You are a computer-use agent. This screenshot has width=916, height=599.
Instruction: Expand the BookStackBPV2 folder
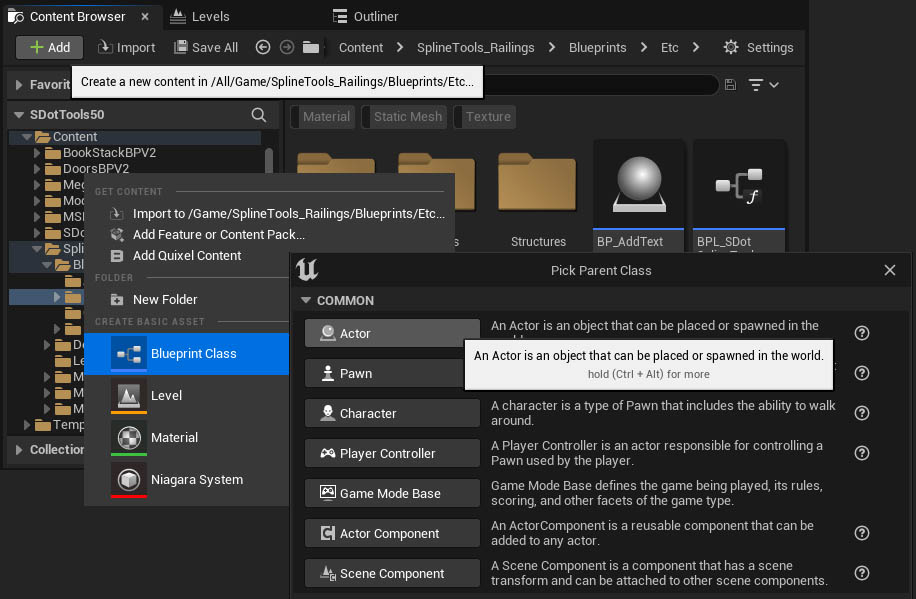37,153
